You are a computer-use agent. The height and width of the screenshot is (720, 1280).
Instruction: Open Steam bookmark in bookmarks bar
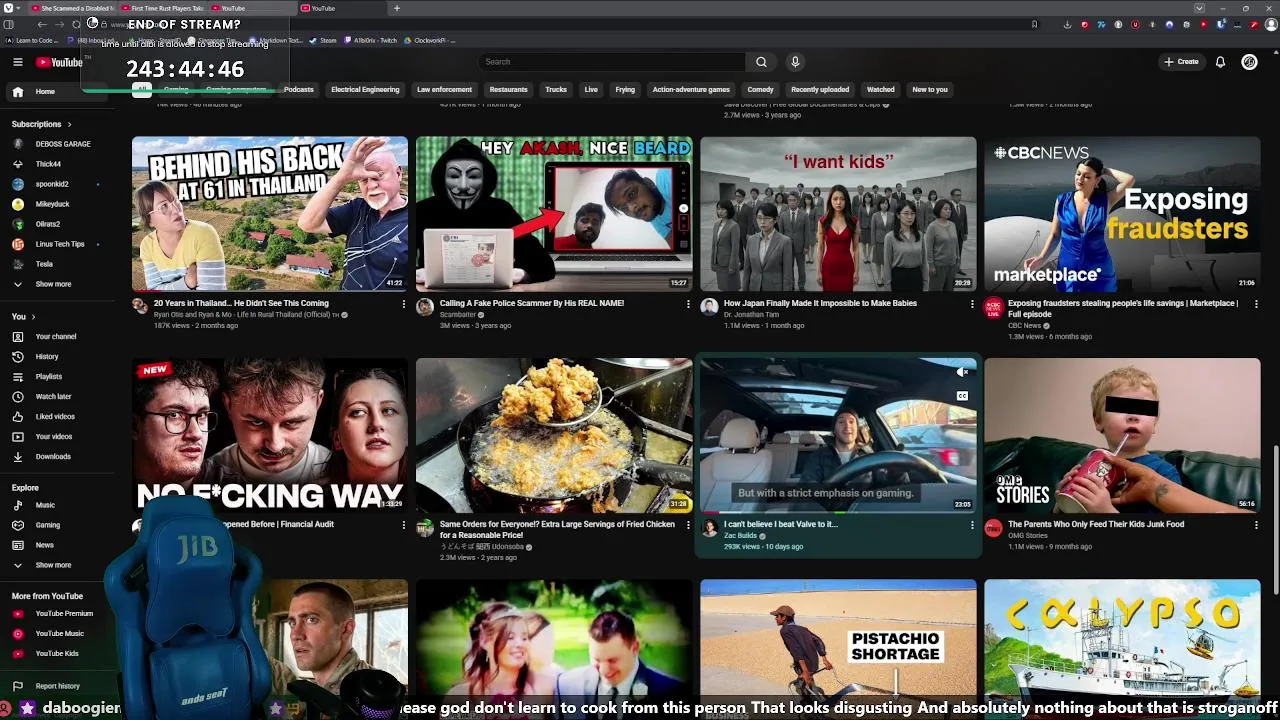click(323, 41)
